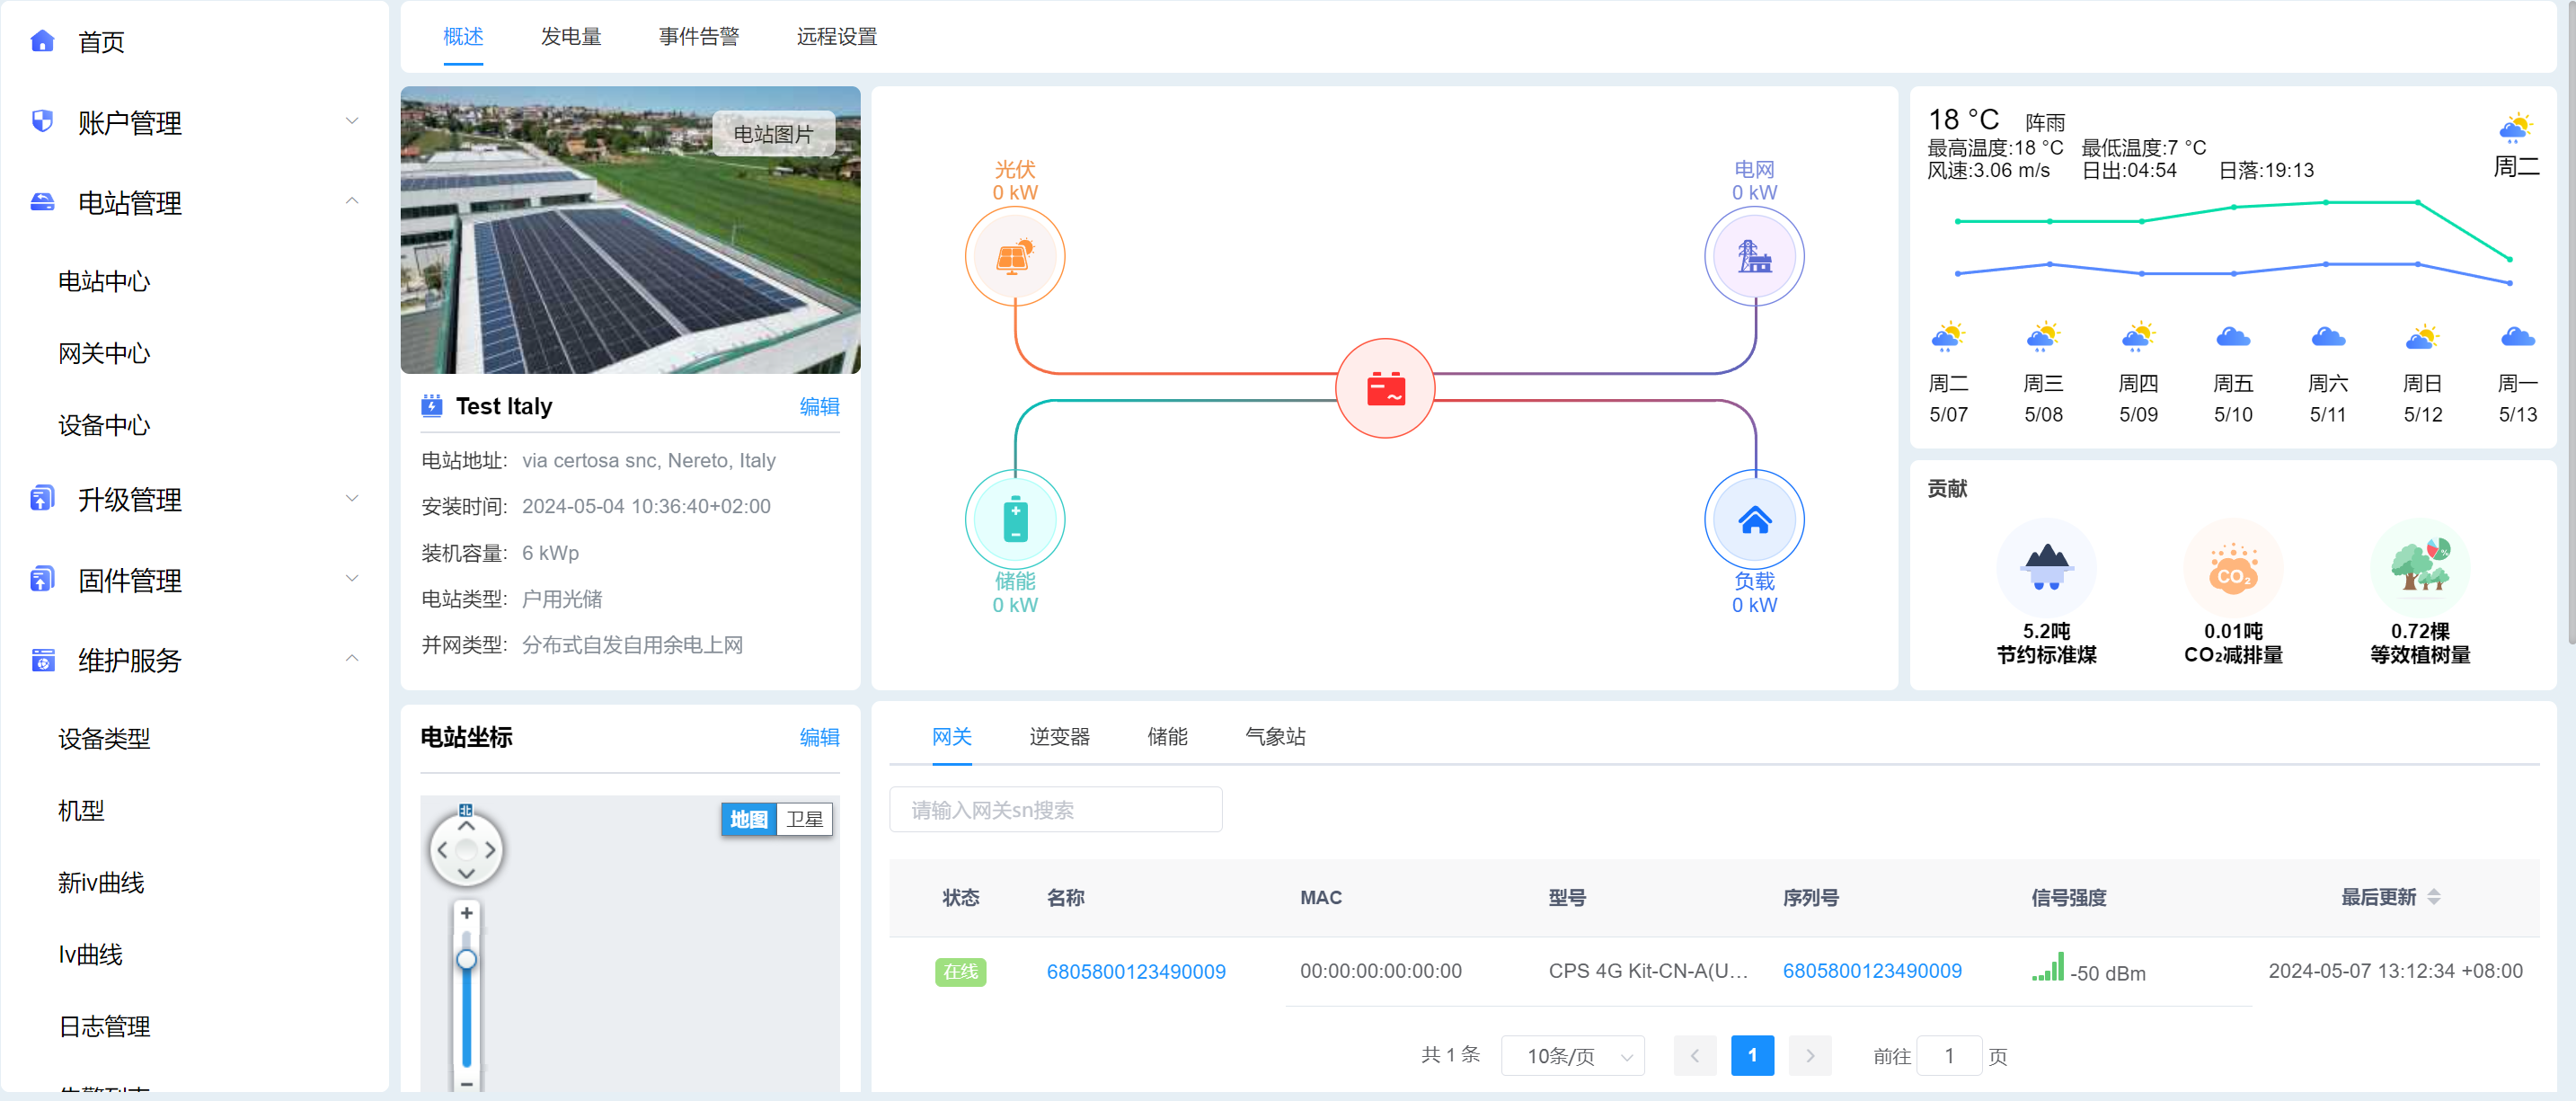Click the weather icon for 周日 5/12
The width and height of the screenshot is (2576, 1101).
pyautogui.click(x=2423, y=337)
